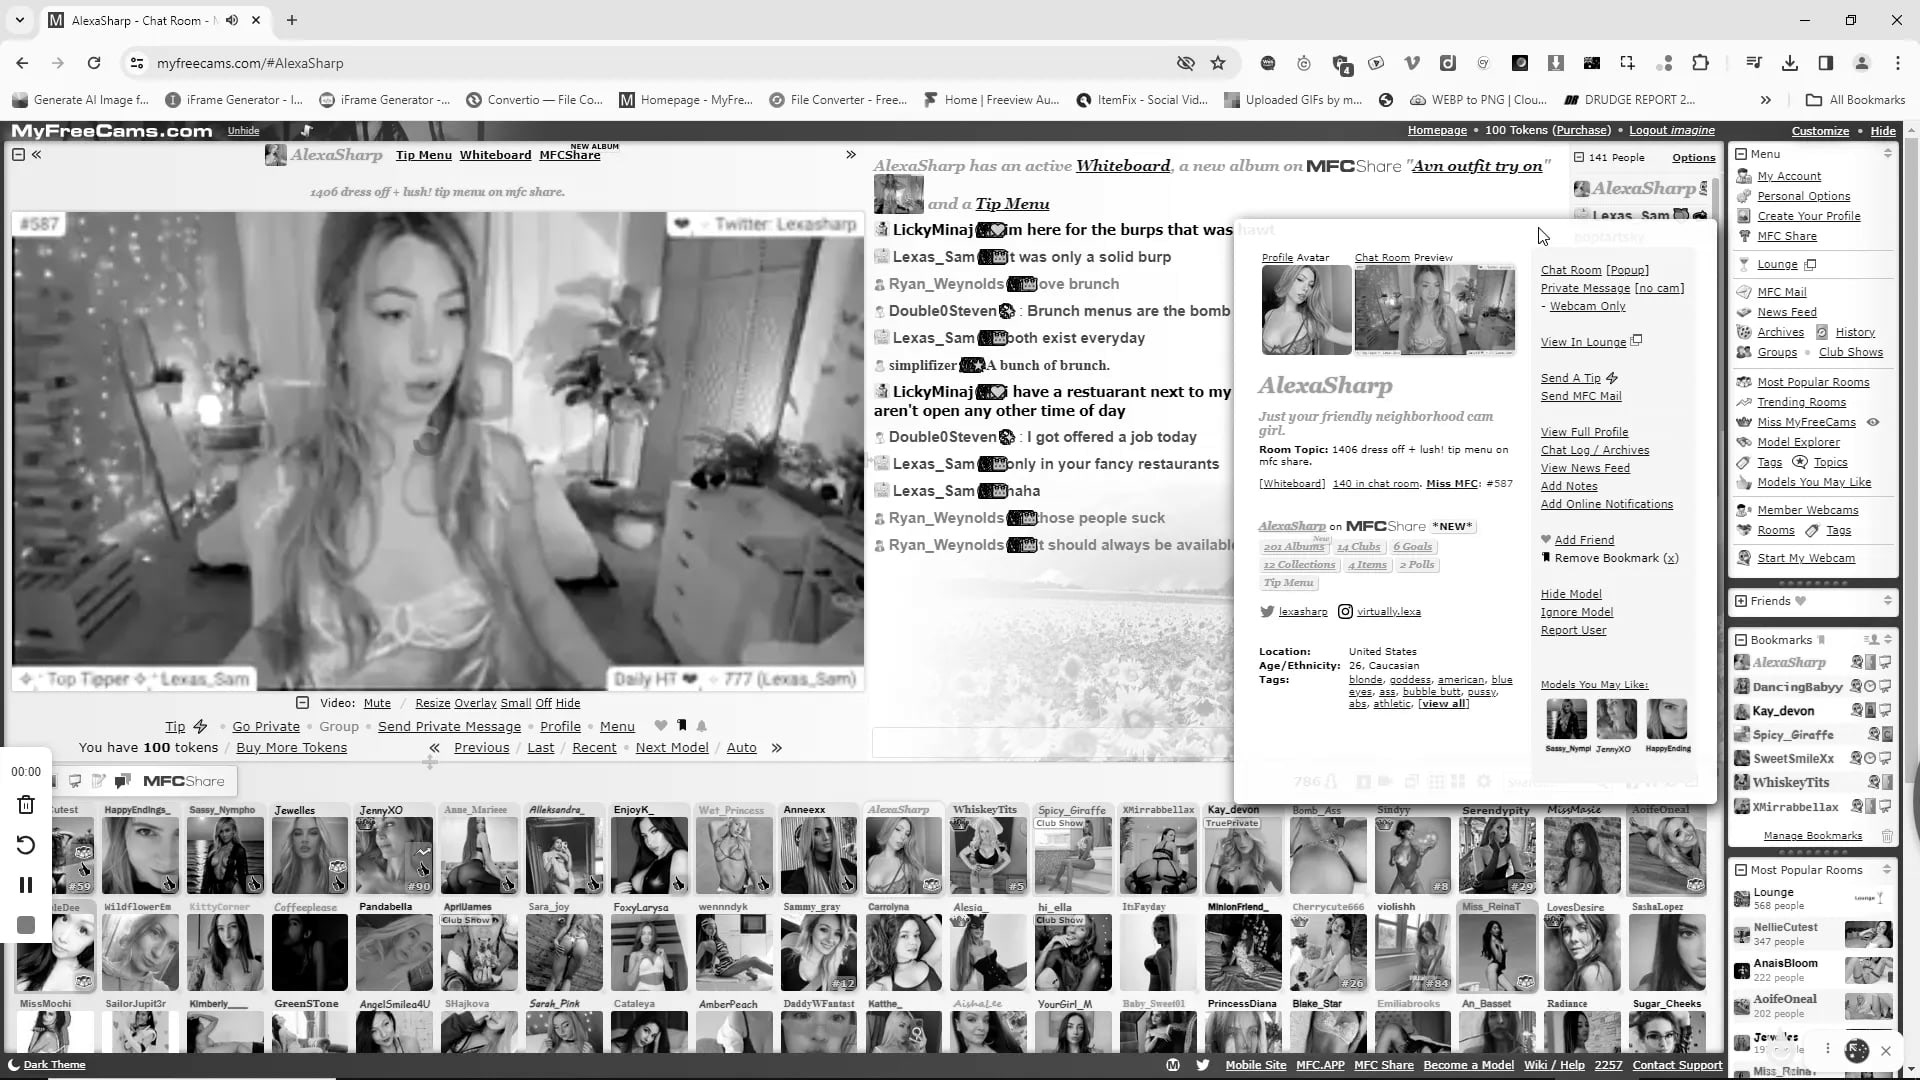Toggle video Overlay mode
The image size is (1920, 1080).
point(476,703)
